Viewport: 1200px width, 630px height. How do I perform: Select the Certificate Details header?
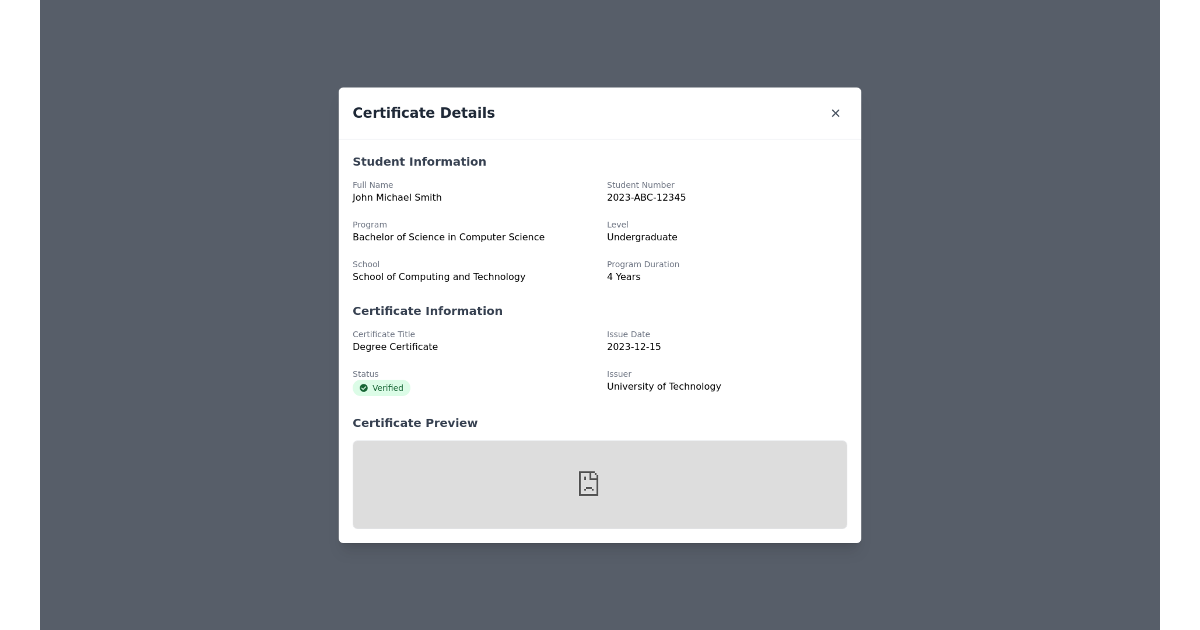[424, 113]
